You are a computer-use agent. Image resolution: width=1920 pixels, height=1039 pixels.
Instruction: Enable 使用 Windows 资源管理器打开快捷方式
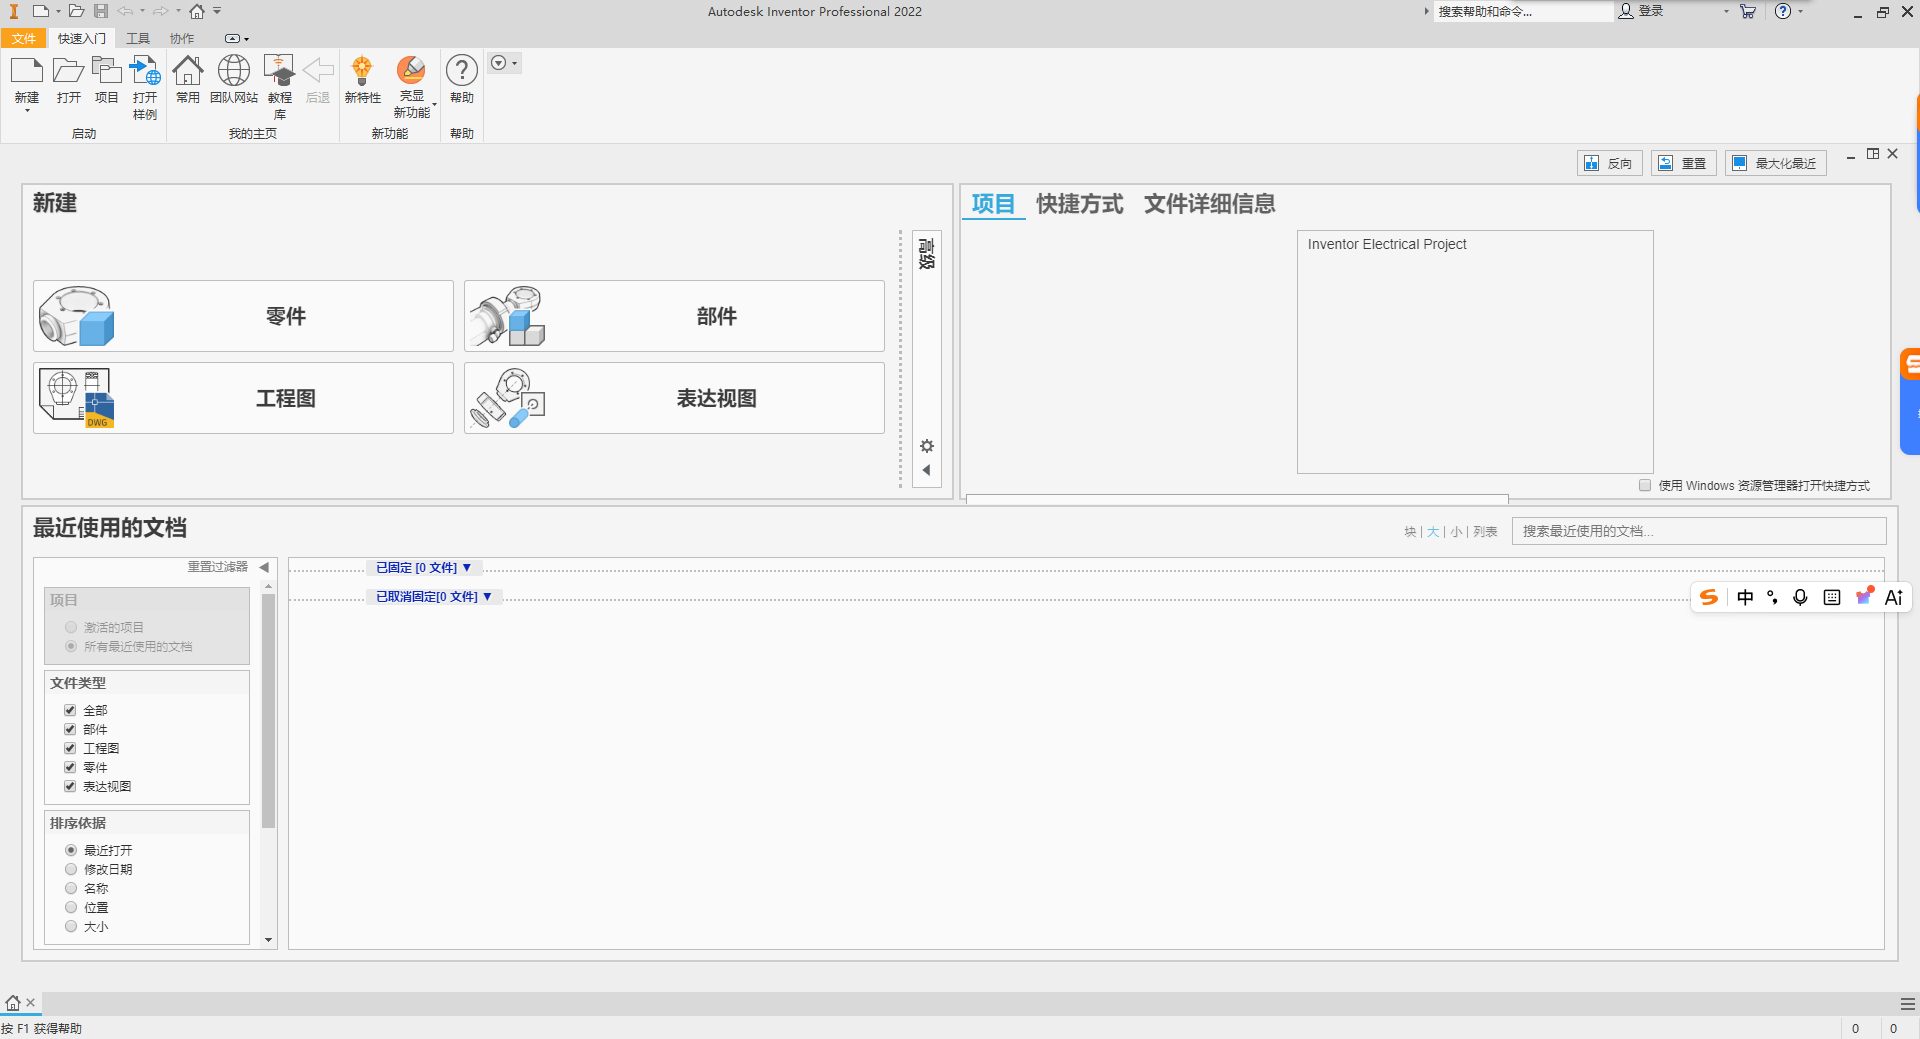click(1643, 485)
